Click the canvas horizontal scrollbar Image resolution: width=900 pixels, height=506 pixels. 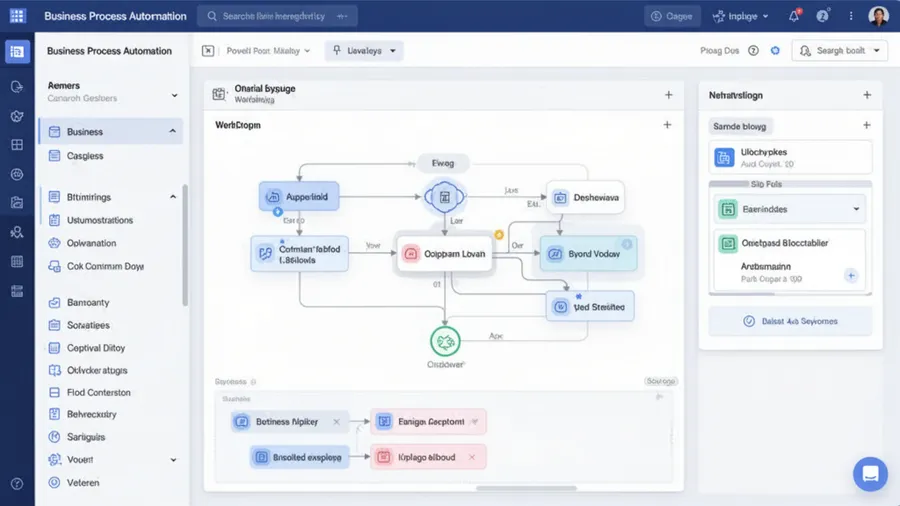point(526,488)
